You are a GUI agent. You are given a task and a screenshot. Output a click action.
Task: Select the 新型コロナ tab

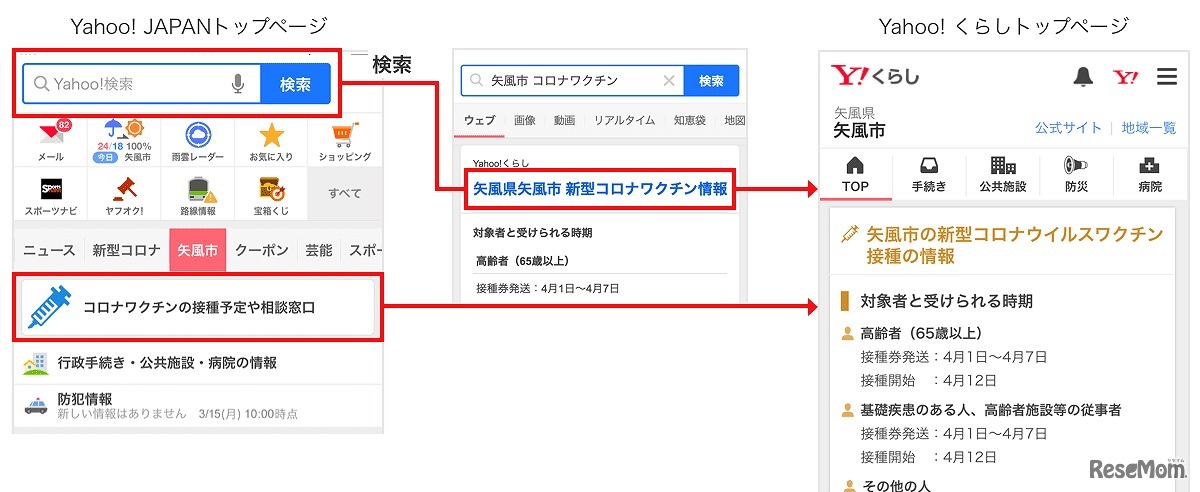point(126,250)
